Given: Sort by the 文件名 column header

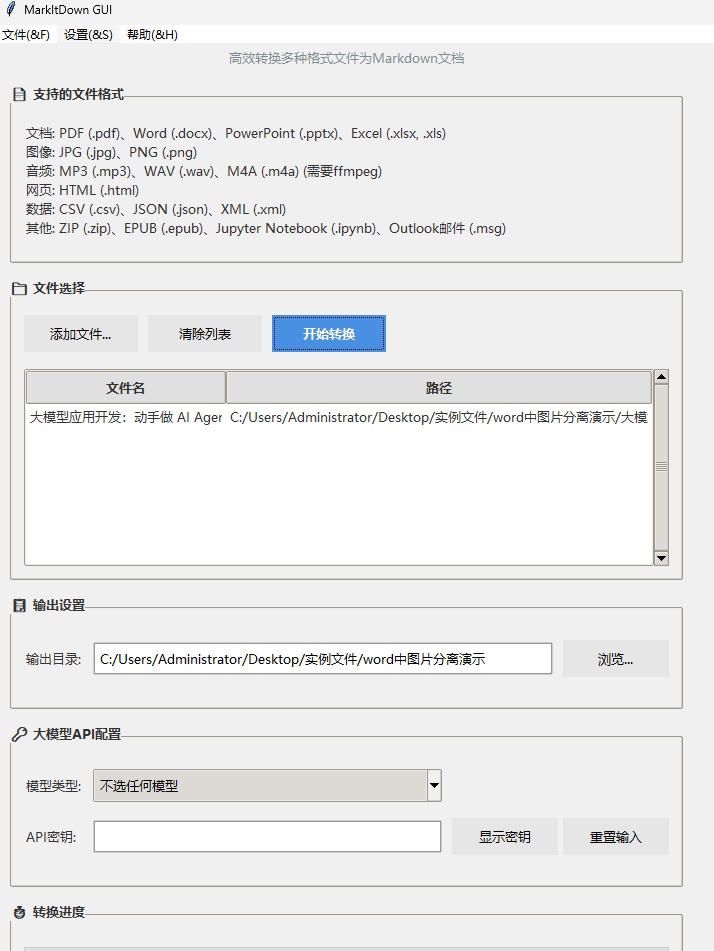Looking at the screenshot, I should coord(126,388).
